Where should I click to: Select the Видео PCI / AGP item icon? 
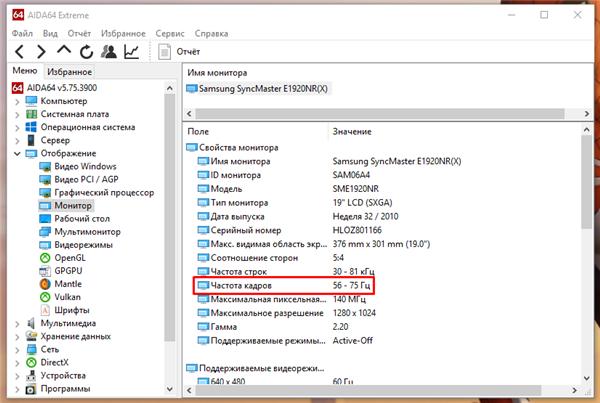[x=45, y=180]
